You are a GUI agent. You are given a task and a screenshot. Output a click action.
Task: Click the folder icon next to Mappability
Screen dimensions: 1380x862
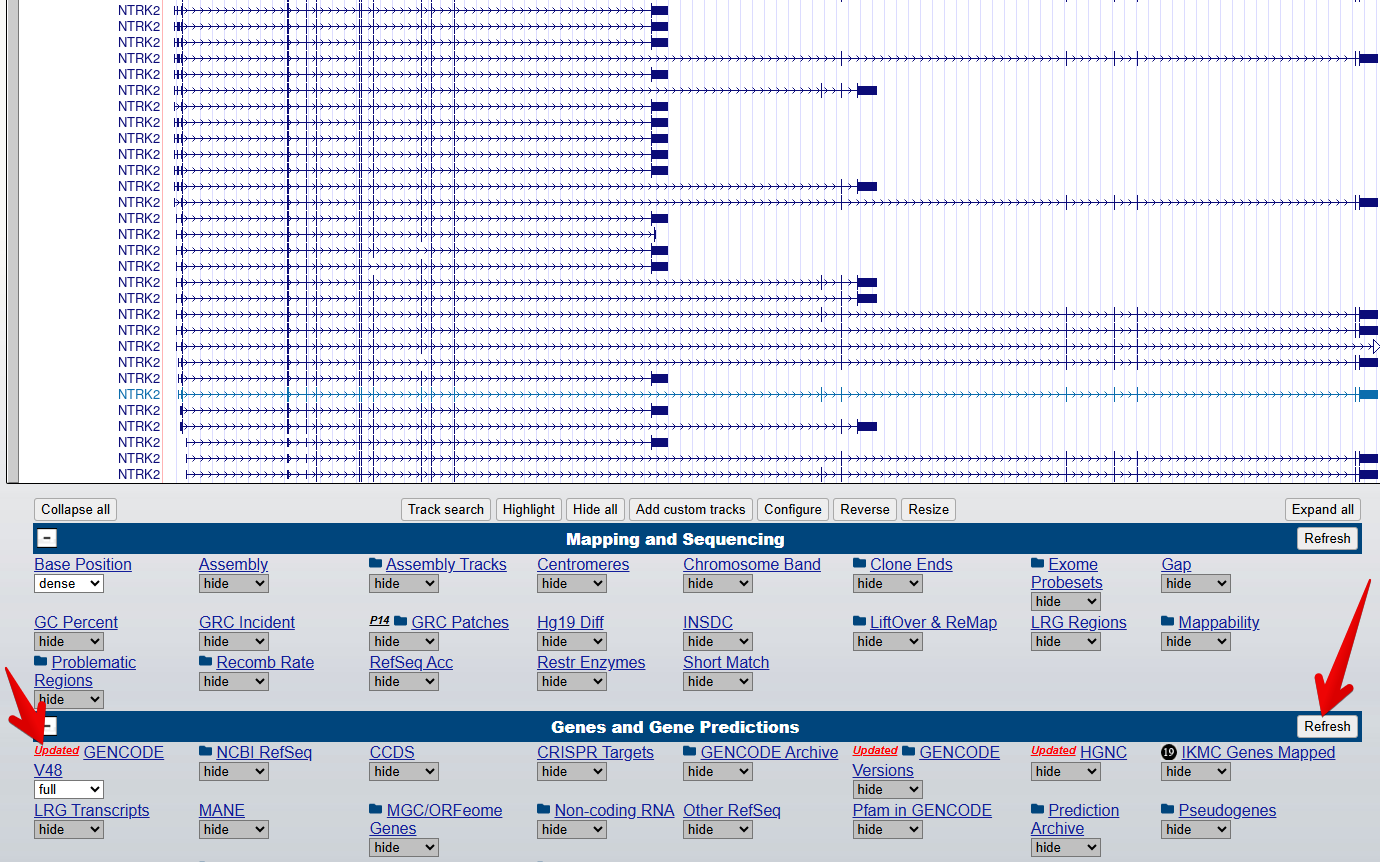[x=1168, y=622]
